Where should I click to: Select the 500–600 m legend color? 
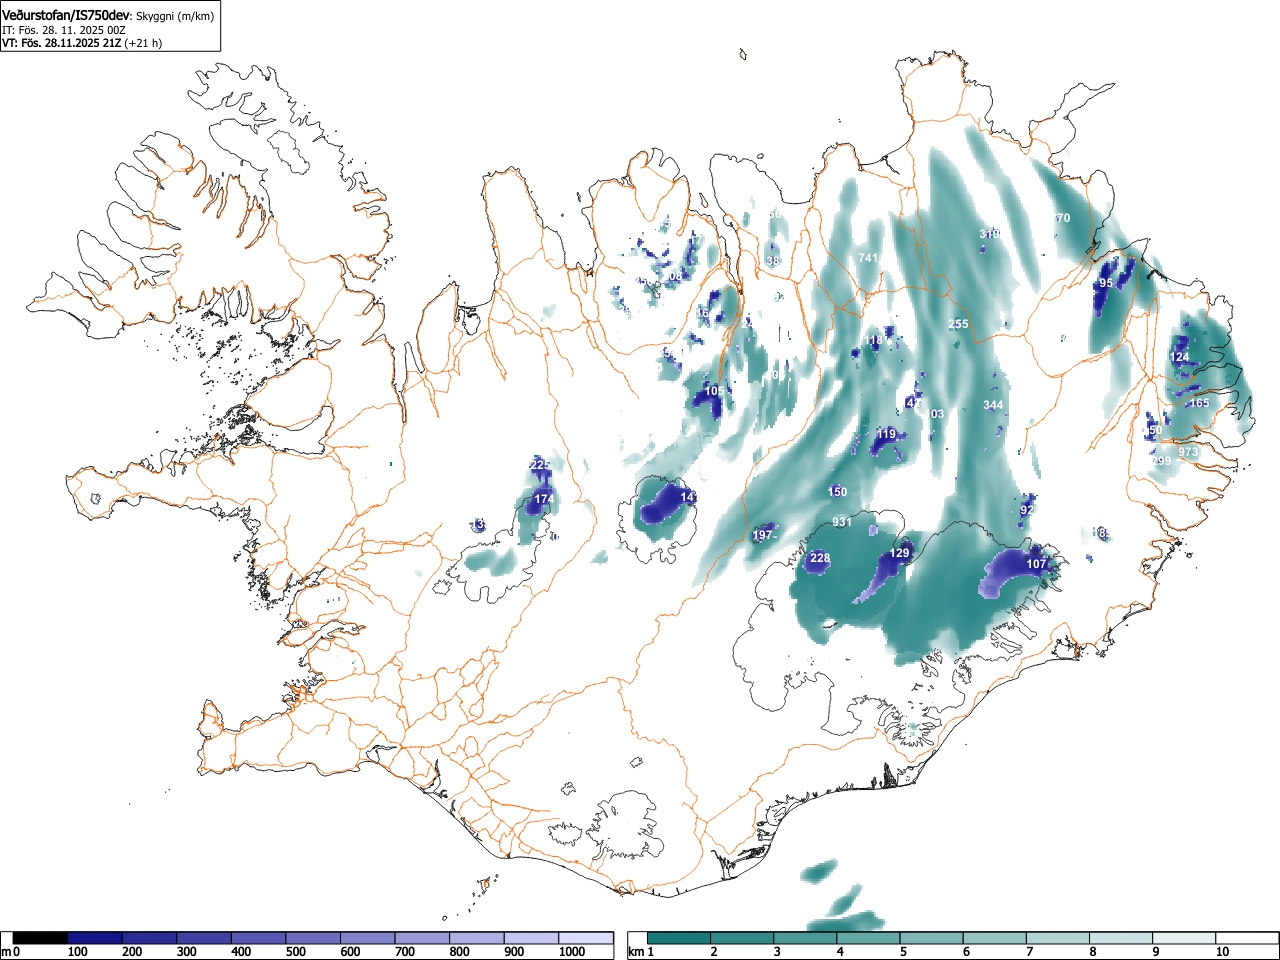tap(314, 938)
